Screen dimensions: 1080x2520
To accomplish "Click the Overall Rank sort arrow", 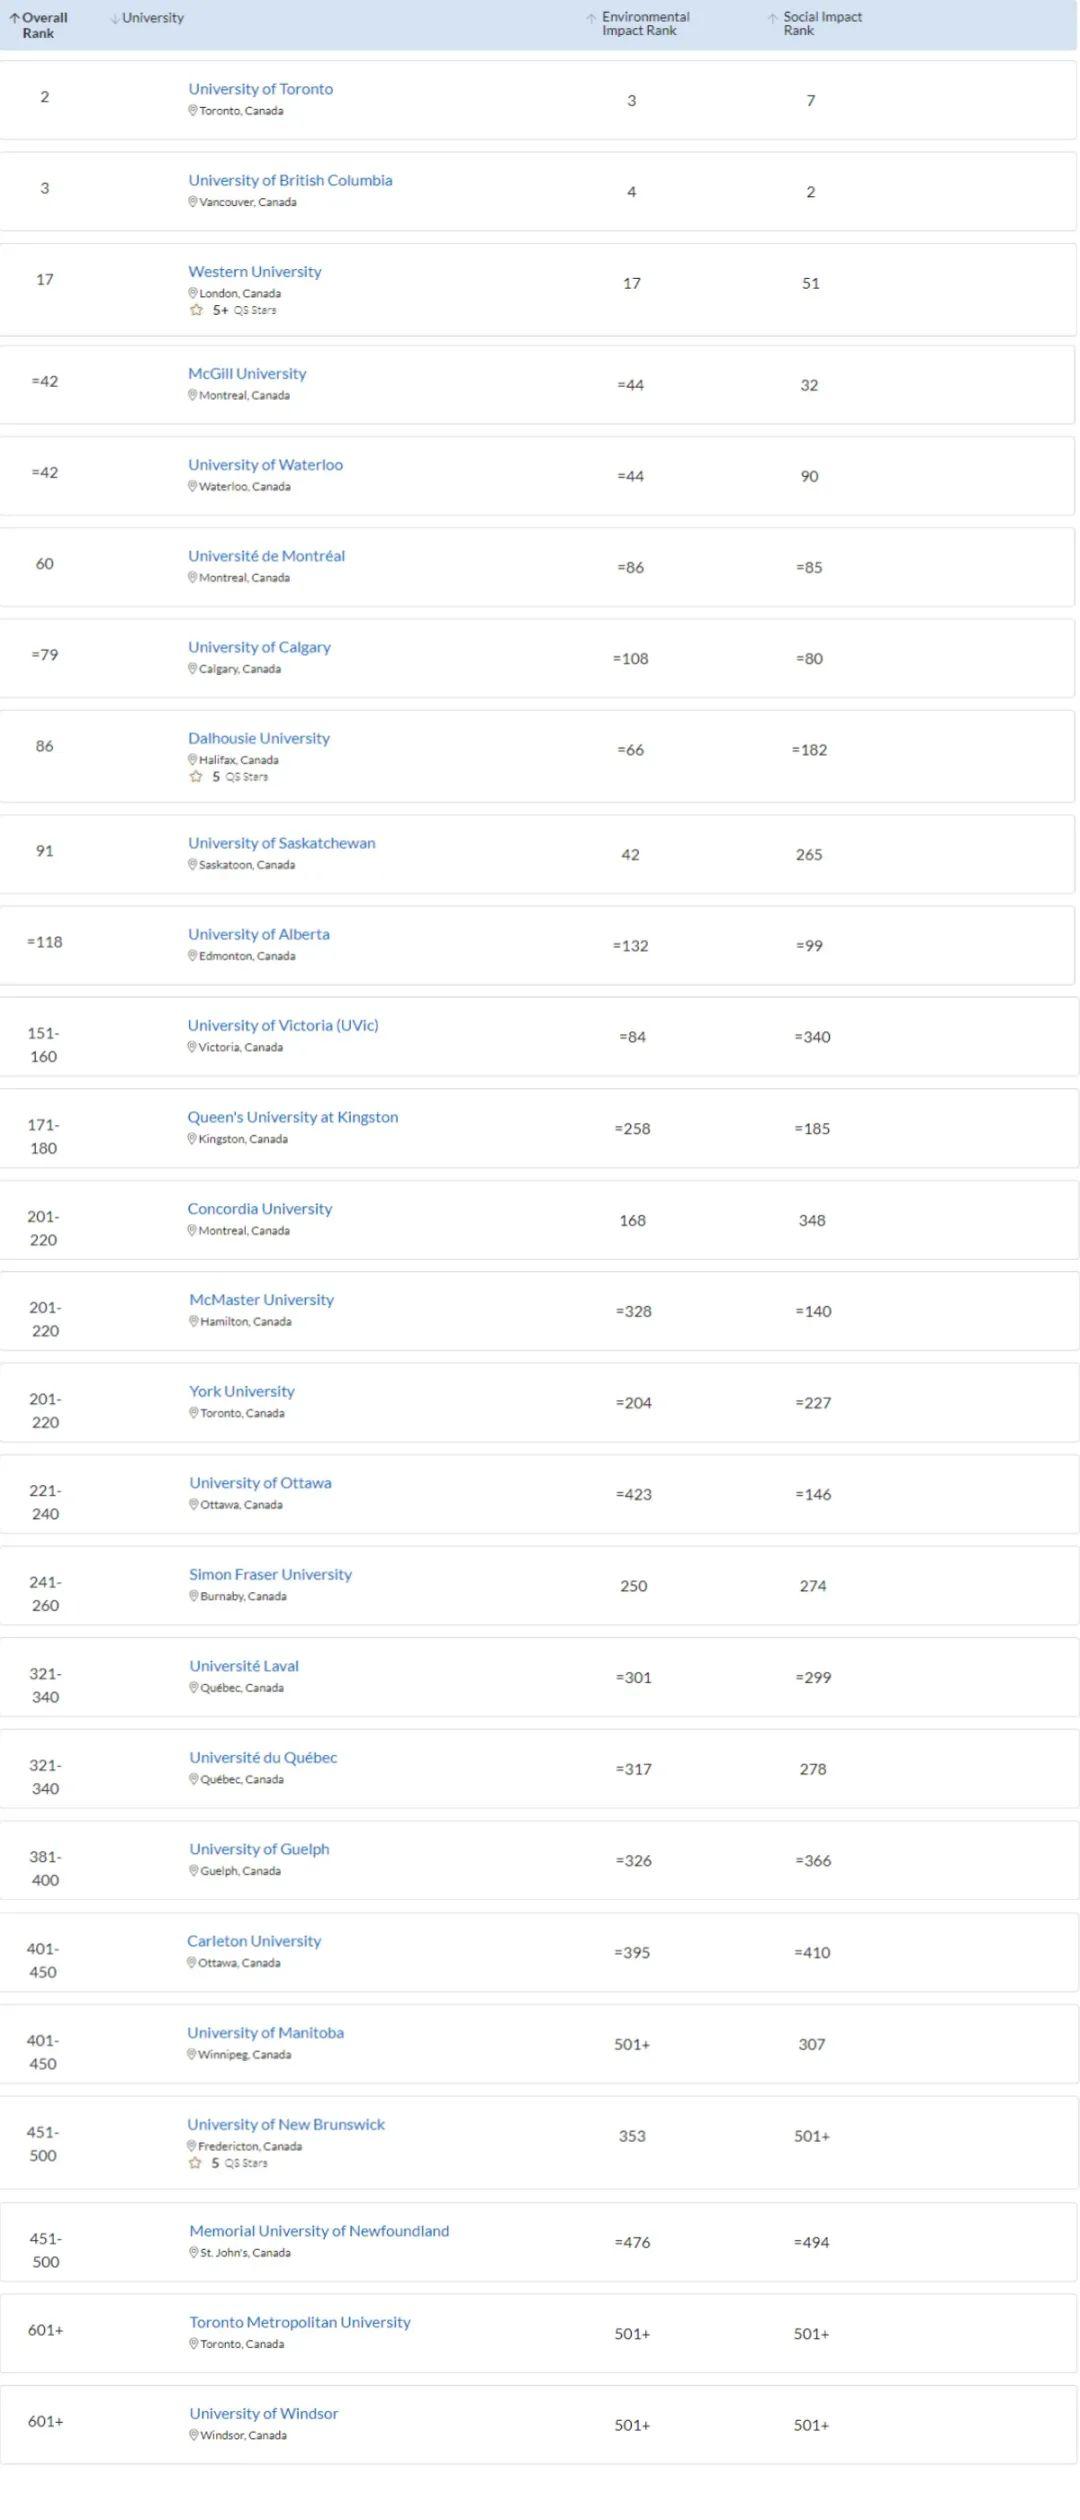I will [15, 18].
